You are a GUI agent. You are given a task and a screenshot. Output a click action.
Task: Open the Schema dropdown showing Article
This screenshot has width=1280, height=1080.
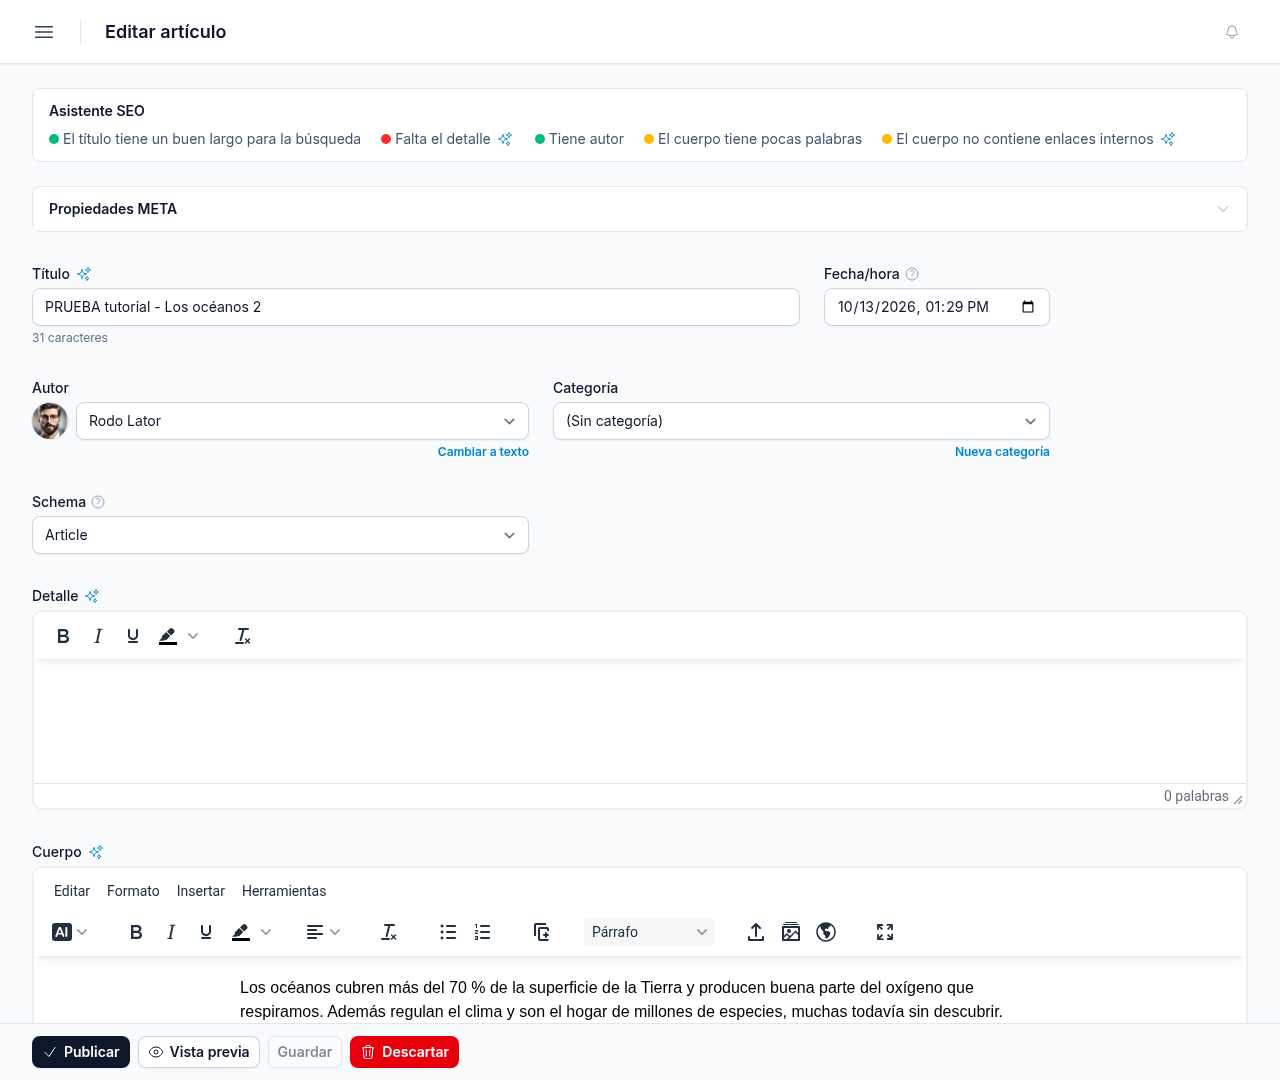tap(280, 535)
